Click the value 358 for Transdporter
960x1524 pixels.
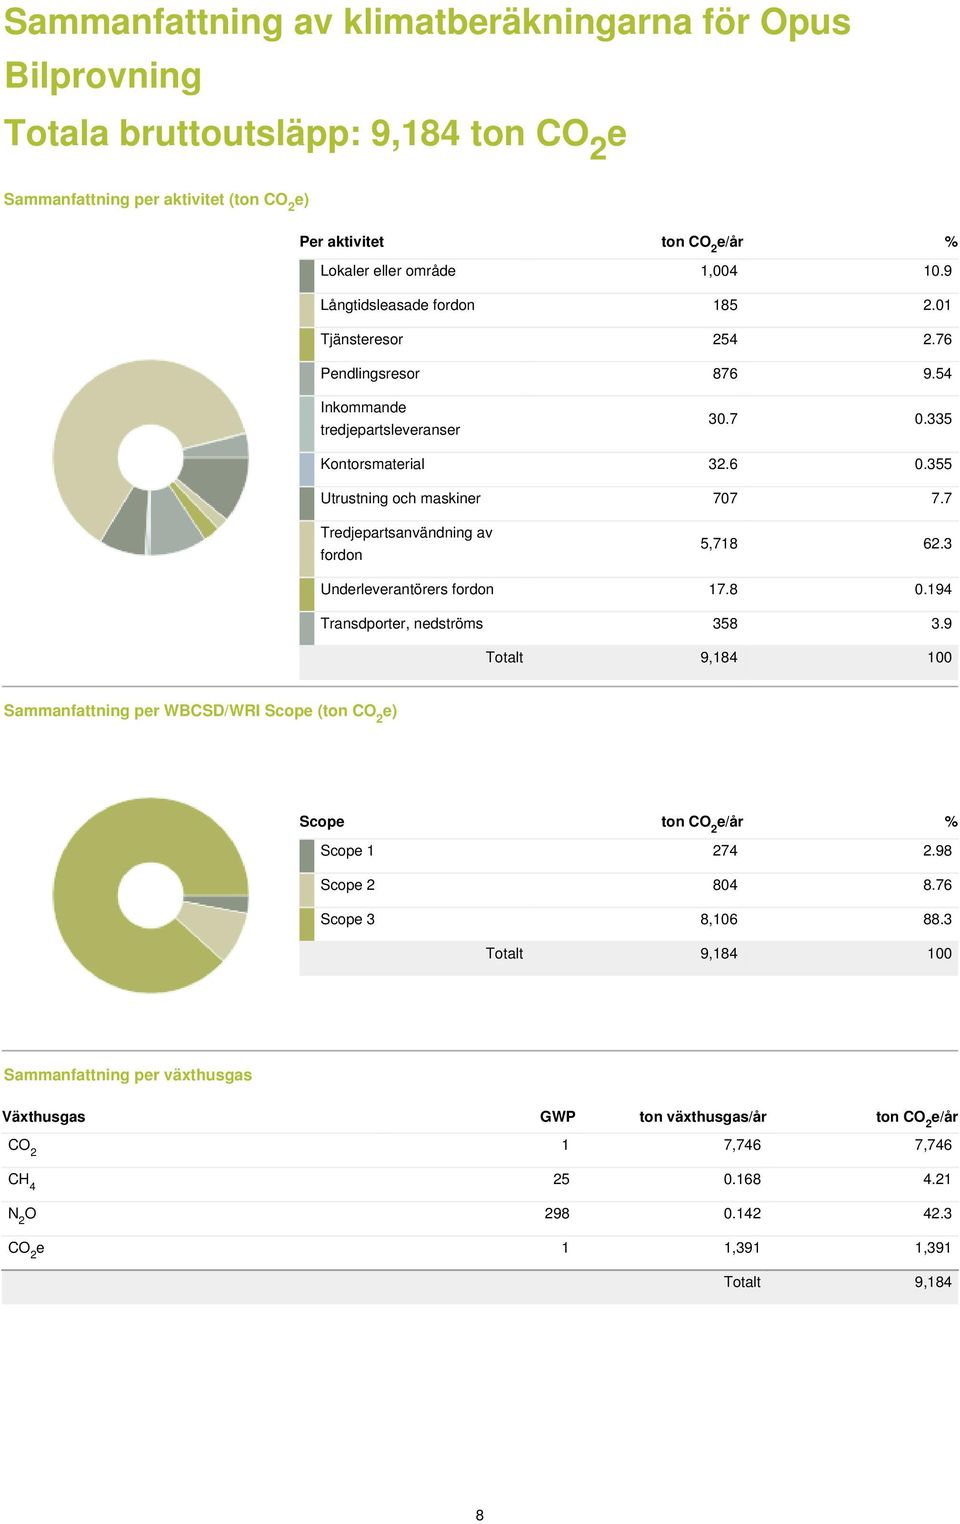725,624
